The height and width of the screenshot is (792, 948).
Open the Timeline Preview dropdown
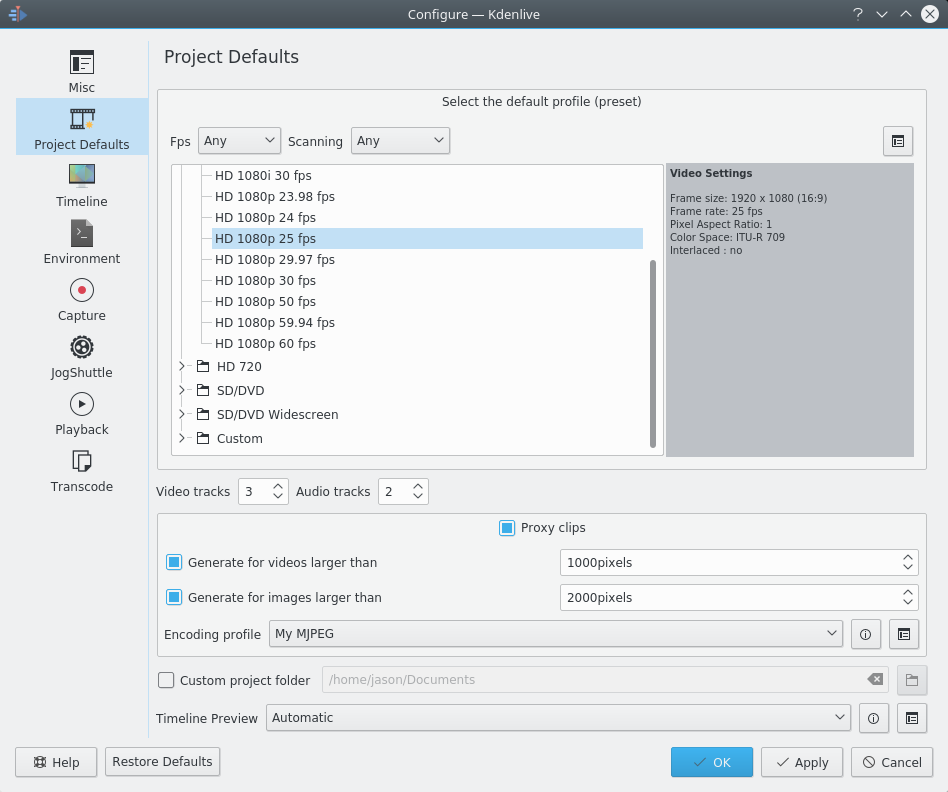tap(558, 718)
